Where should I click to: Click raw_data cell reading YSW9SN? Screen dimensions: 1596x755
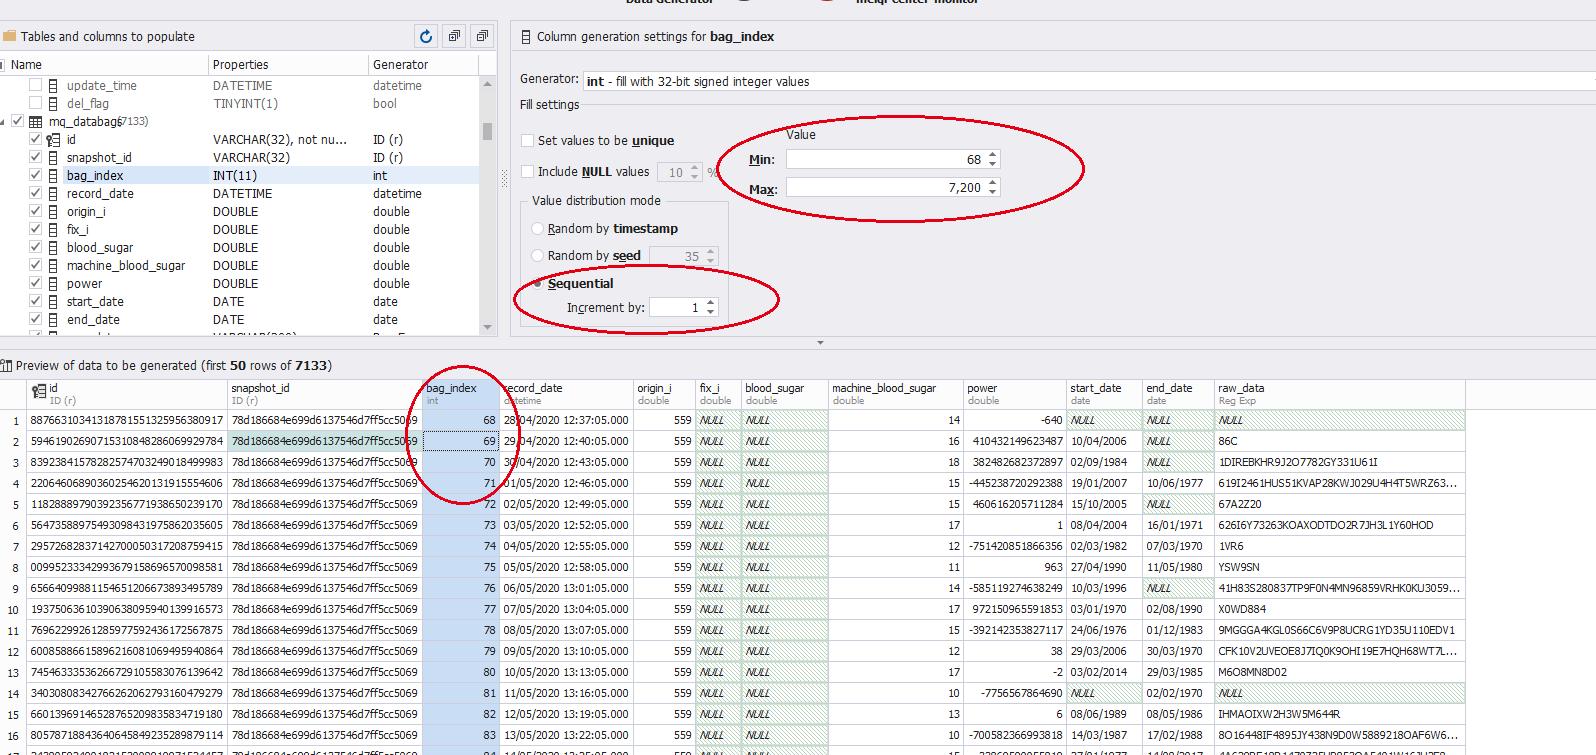(x=1340, y=567)
